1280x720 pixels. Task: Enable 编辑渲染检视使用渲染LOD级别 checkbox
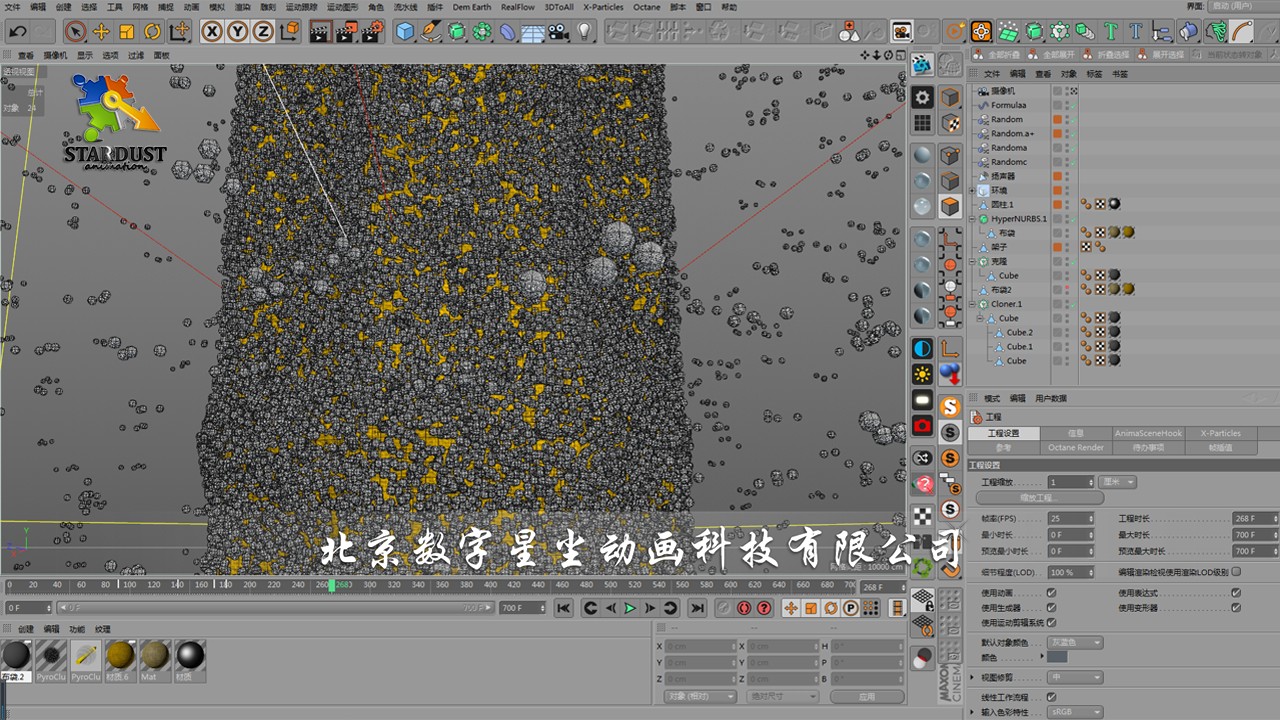[1237, 572]
